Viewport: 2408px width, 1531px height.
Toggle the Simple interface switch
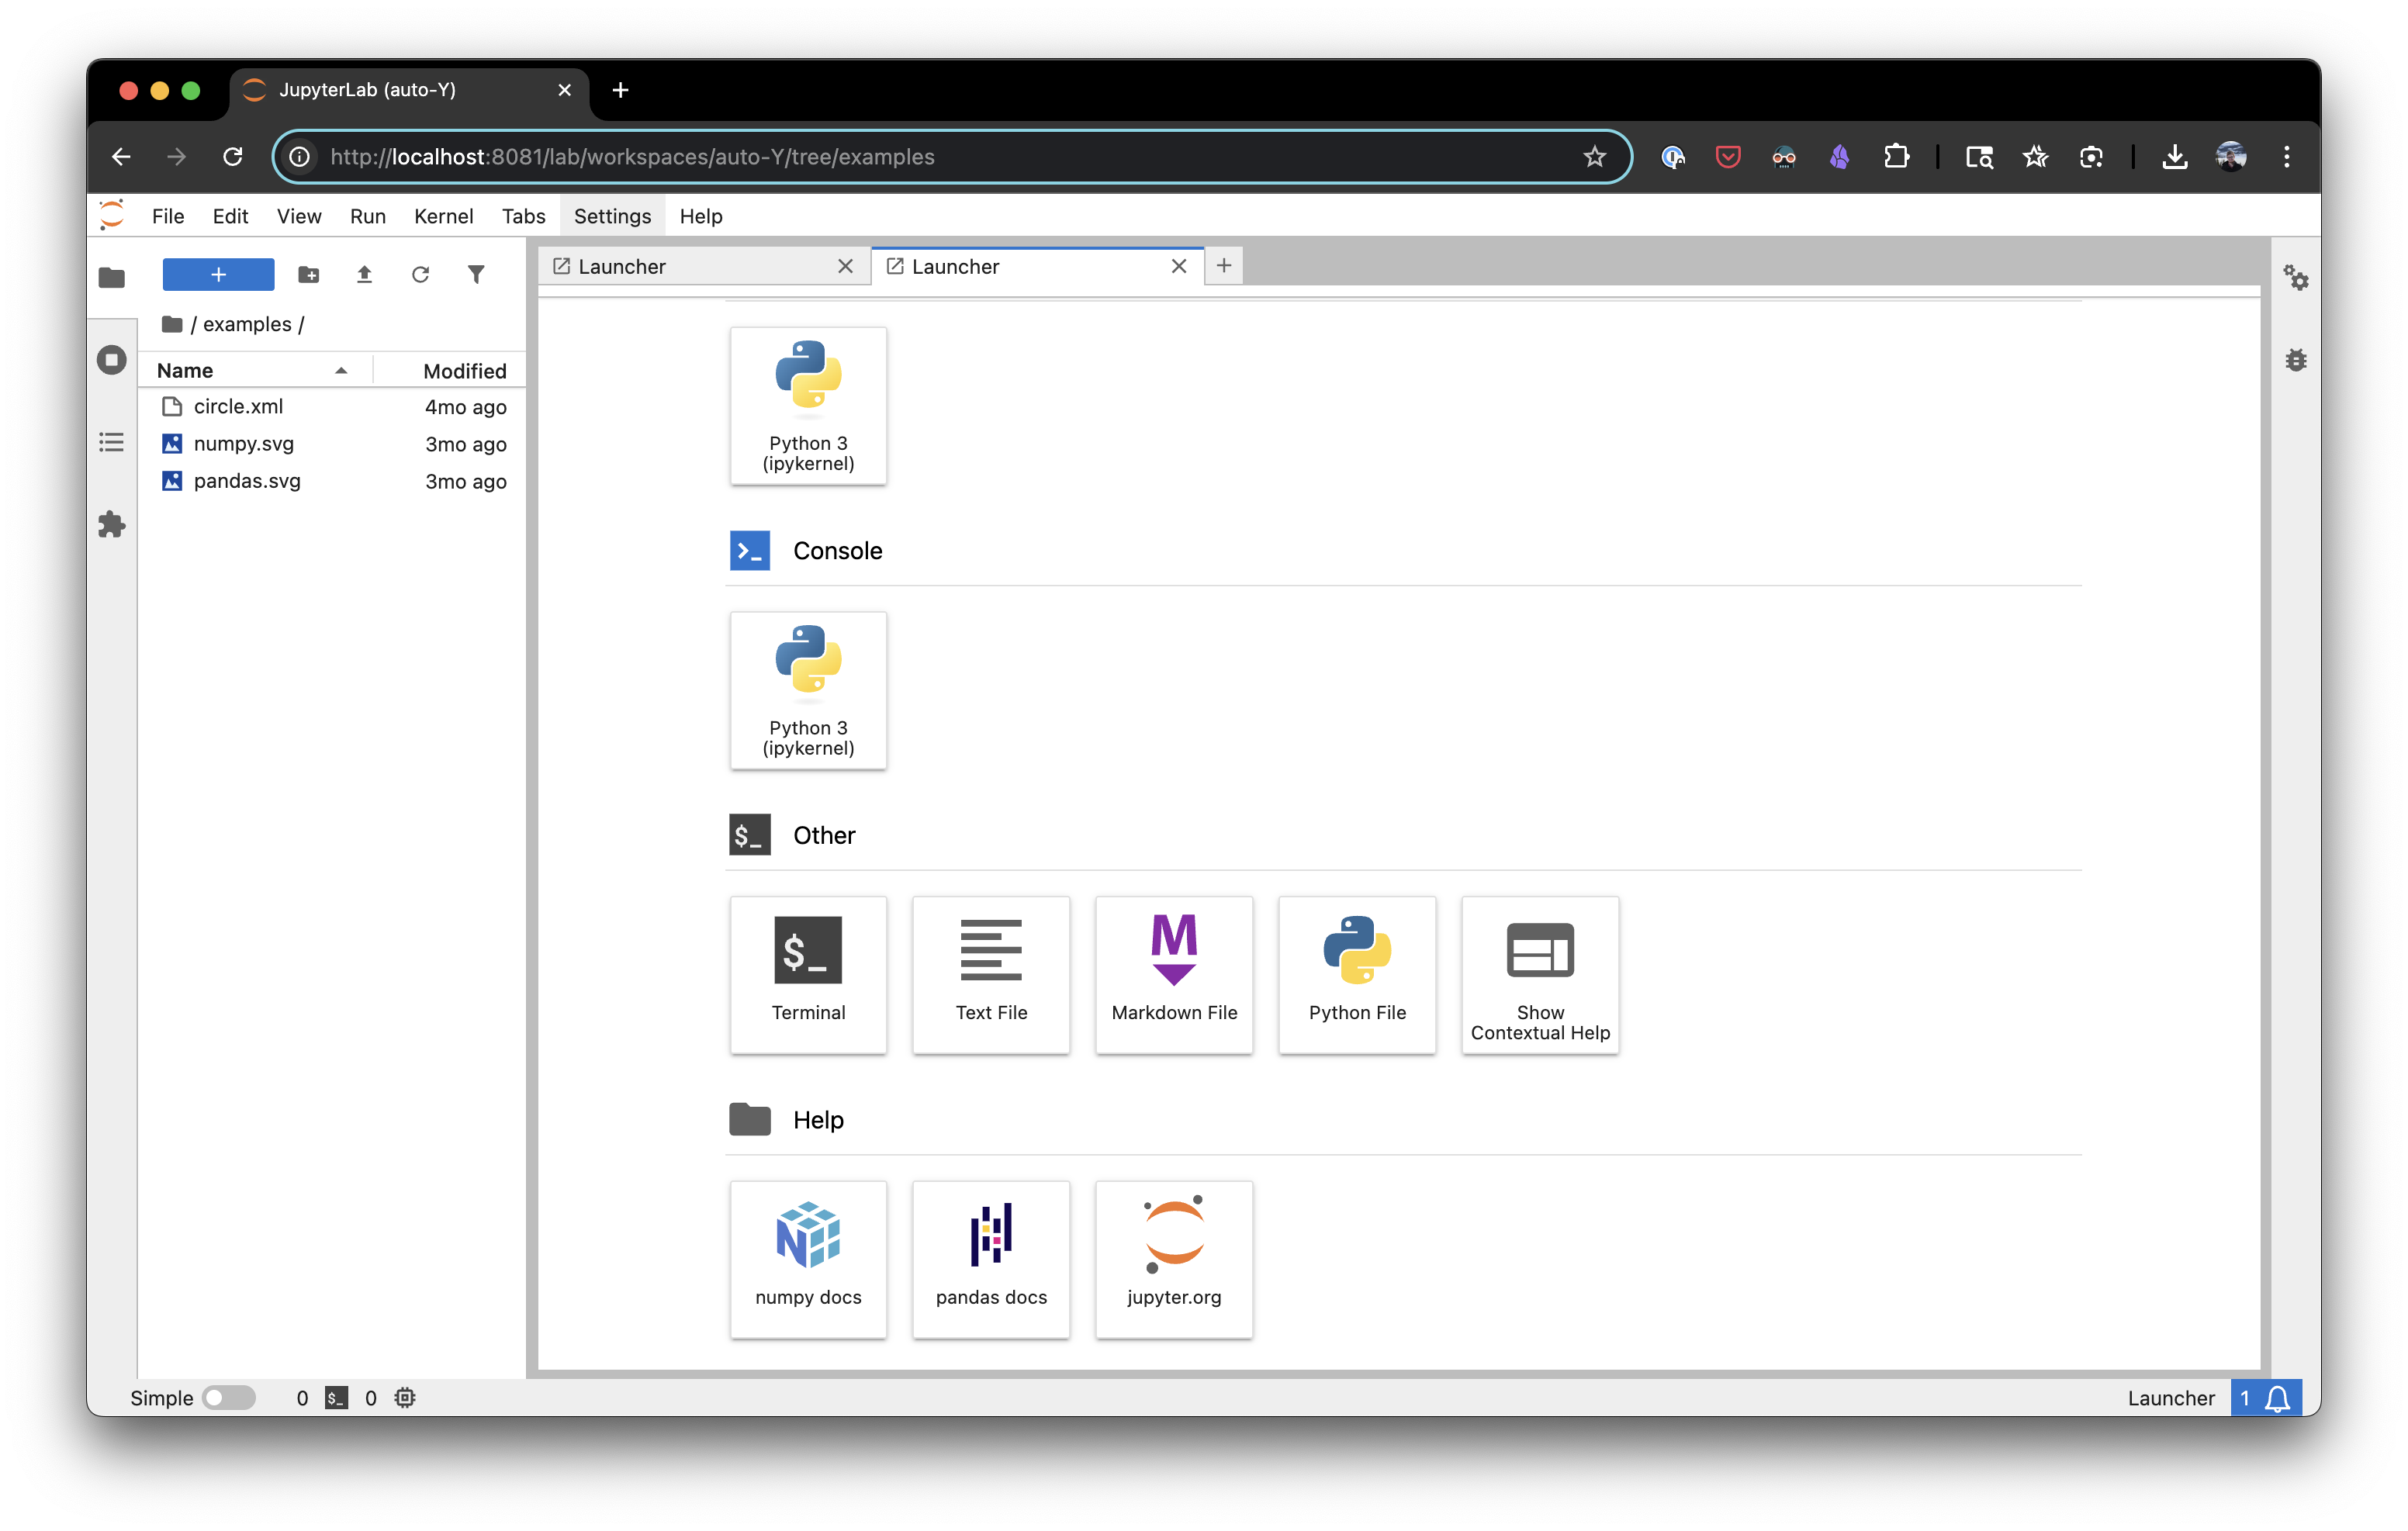tap(228, 1397)
